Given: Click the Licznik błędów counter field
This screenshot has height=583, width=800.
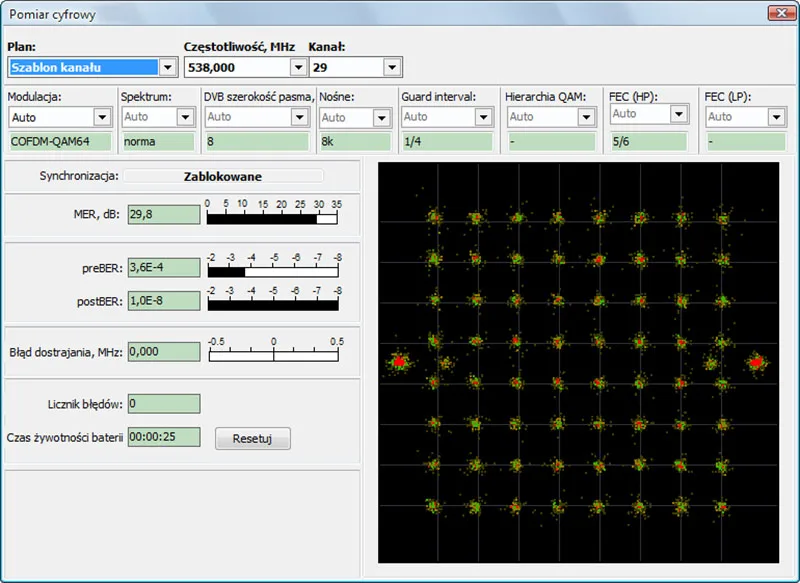Looking at the screenshot, I should click(x=164, y=404).
